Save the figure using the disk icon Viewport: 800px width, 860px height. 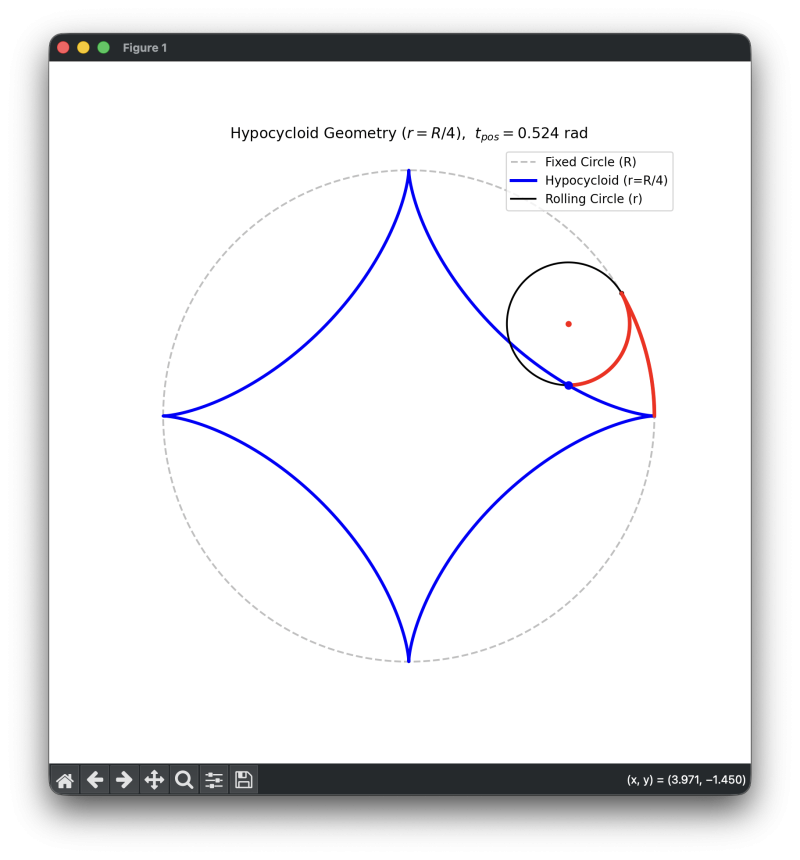pos(244,780)
